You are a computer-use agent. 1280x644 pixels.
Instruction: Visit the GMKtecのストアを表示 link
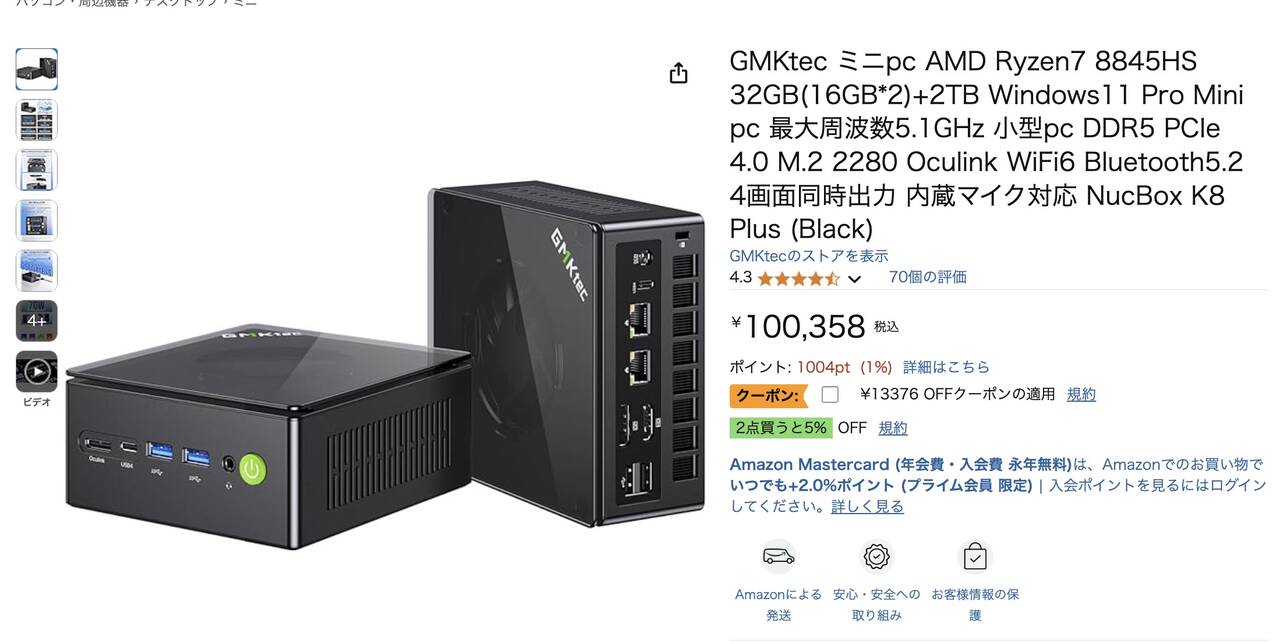[809, 256]
